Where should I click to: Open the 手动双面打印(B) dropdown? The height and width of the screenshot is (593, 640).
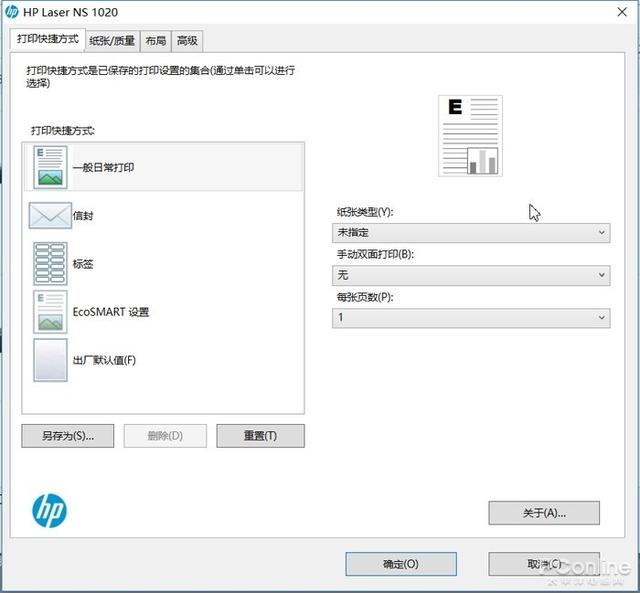click(x=471, y=275)
